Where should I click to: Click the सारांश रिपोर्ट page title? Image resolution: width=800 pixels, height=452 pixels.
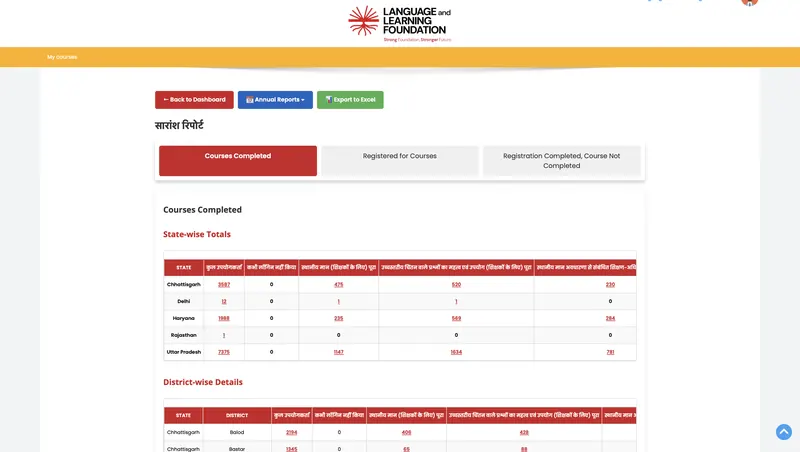[x=179, y=125]
